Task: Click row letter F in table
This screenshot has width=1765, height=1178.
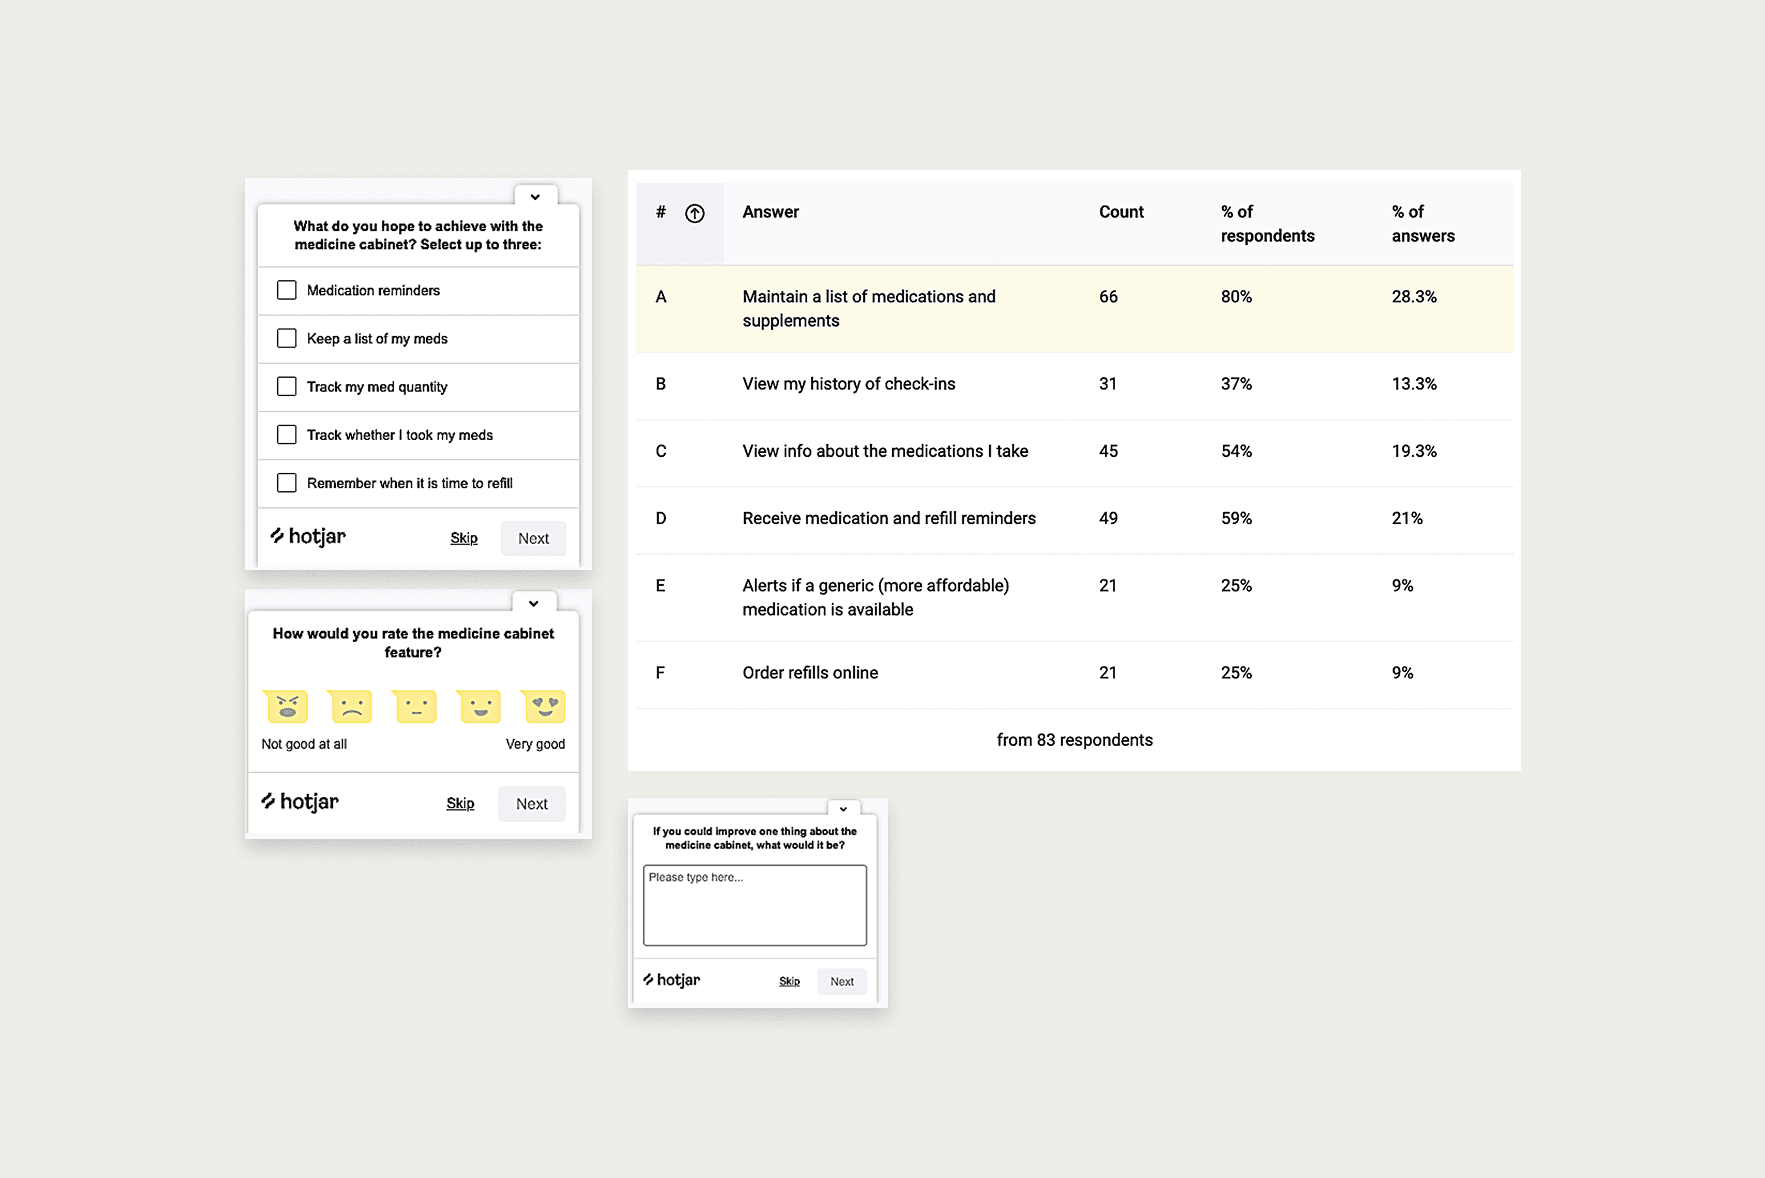Action: point(660,673)
